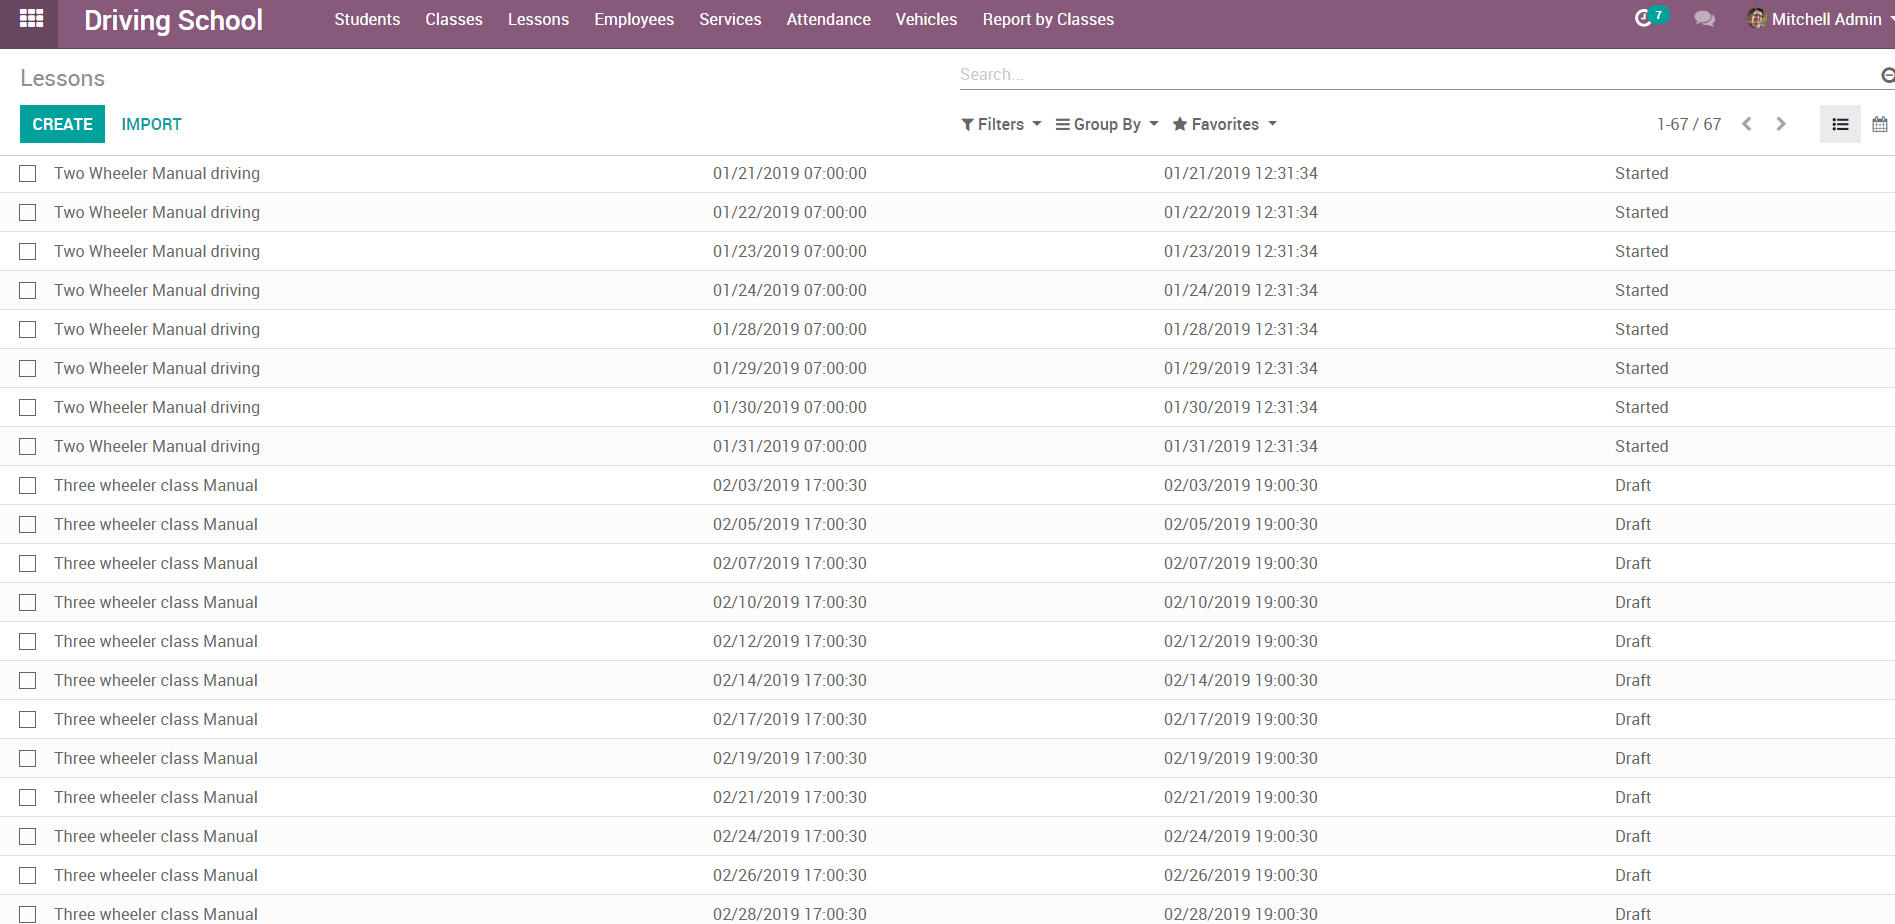This screenshot has height=924, width=1895.
Task: Switch to list view icon
Action: pos(1839,124)
